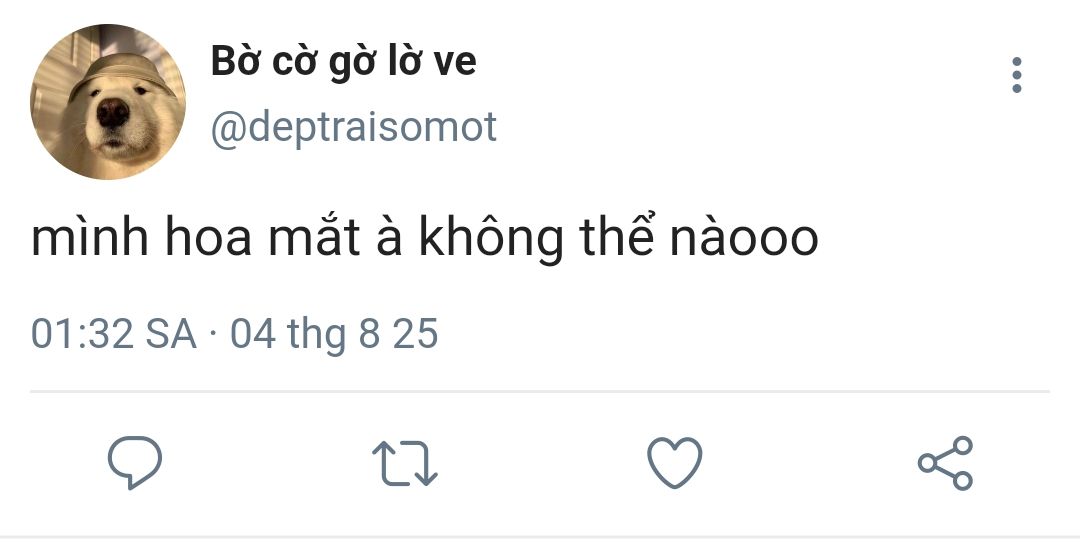This screenshot has height=555, width=1080.
Task: Open sharing options for this tweet
Action: coord(945,463)
